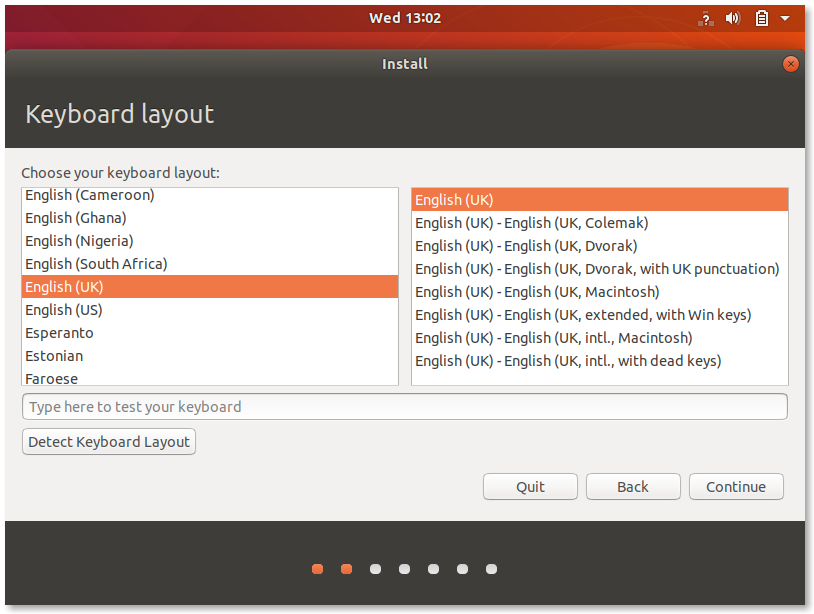Pick Dvorak with UK punctuation variant
This screenshot has width=814, height=614.
tap(600, 269)
